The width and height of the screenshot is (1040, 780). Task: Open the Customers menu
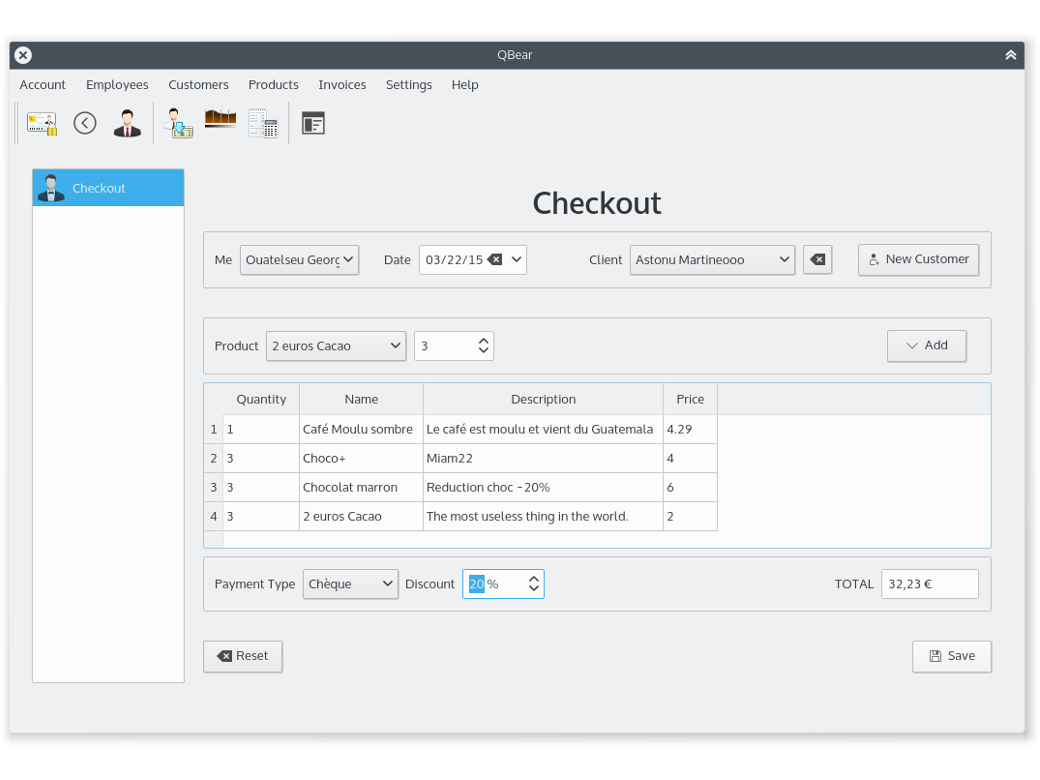click(198, 85)
